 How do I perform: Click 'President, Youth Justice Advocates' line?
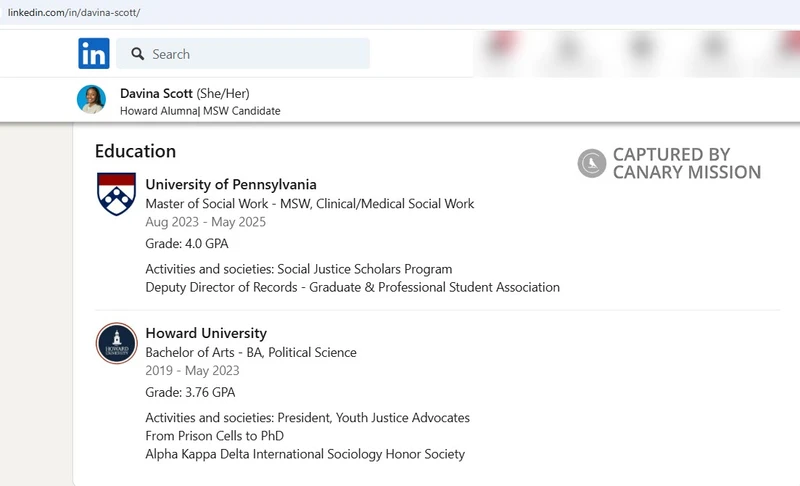tap(308, 418)
